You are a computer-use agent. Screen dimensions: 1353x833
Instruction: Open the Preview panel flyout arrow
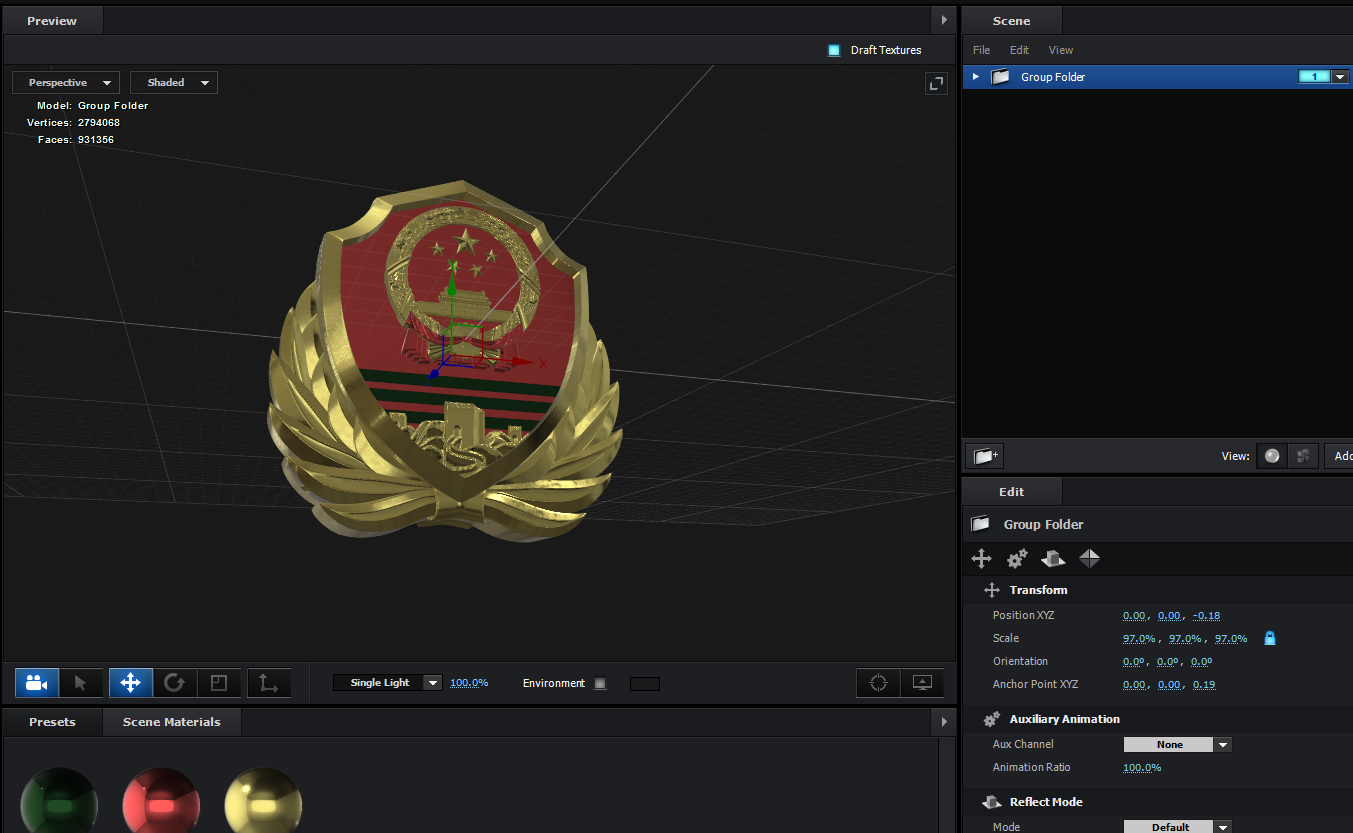[943, 20]
